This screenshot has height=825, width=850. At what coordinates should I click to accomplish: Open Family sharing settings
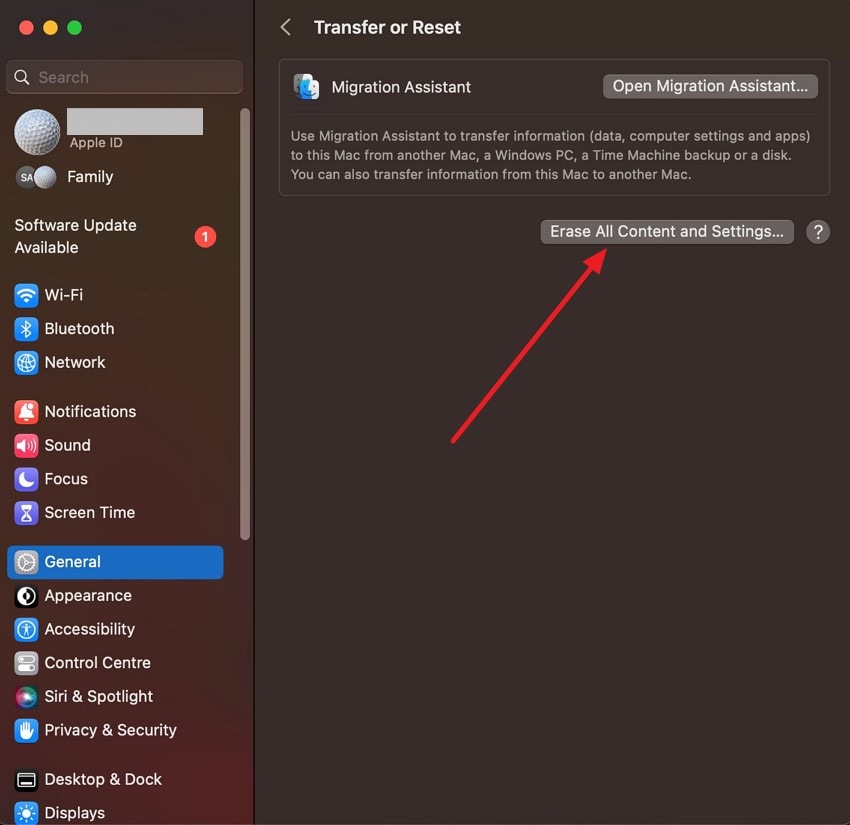click(x=115, y=177)
